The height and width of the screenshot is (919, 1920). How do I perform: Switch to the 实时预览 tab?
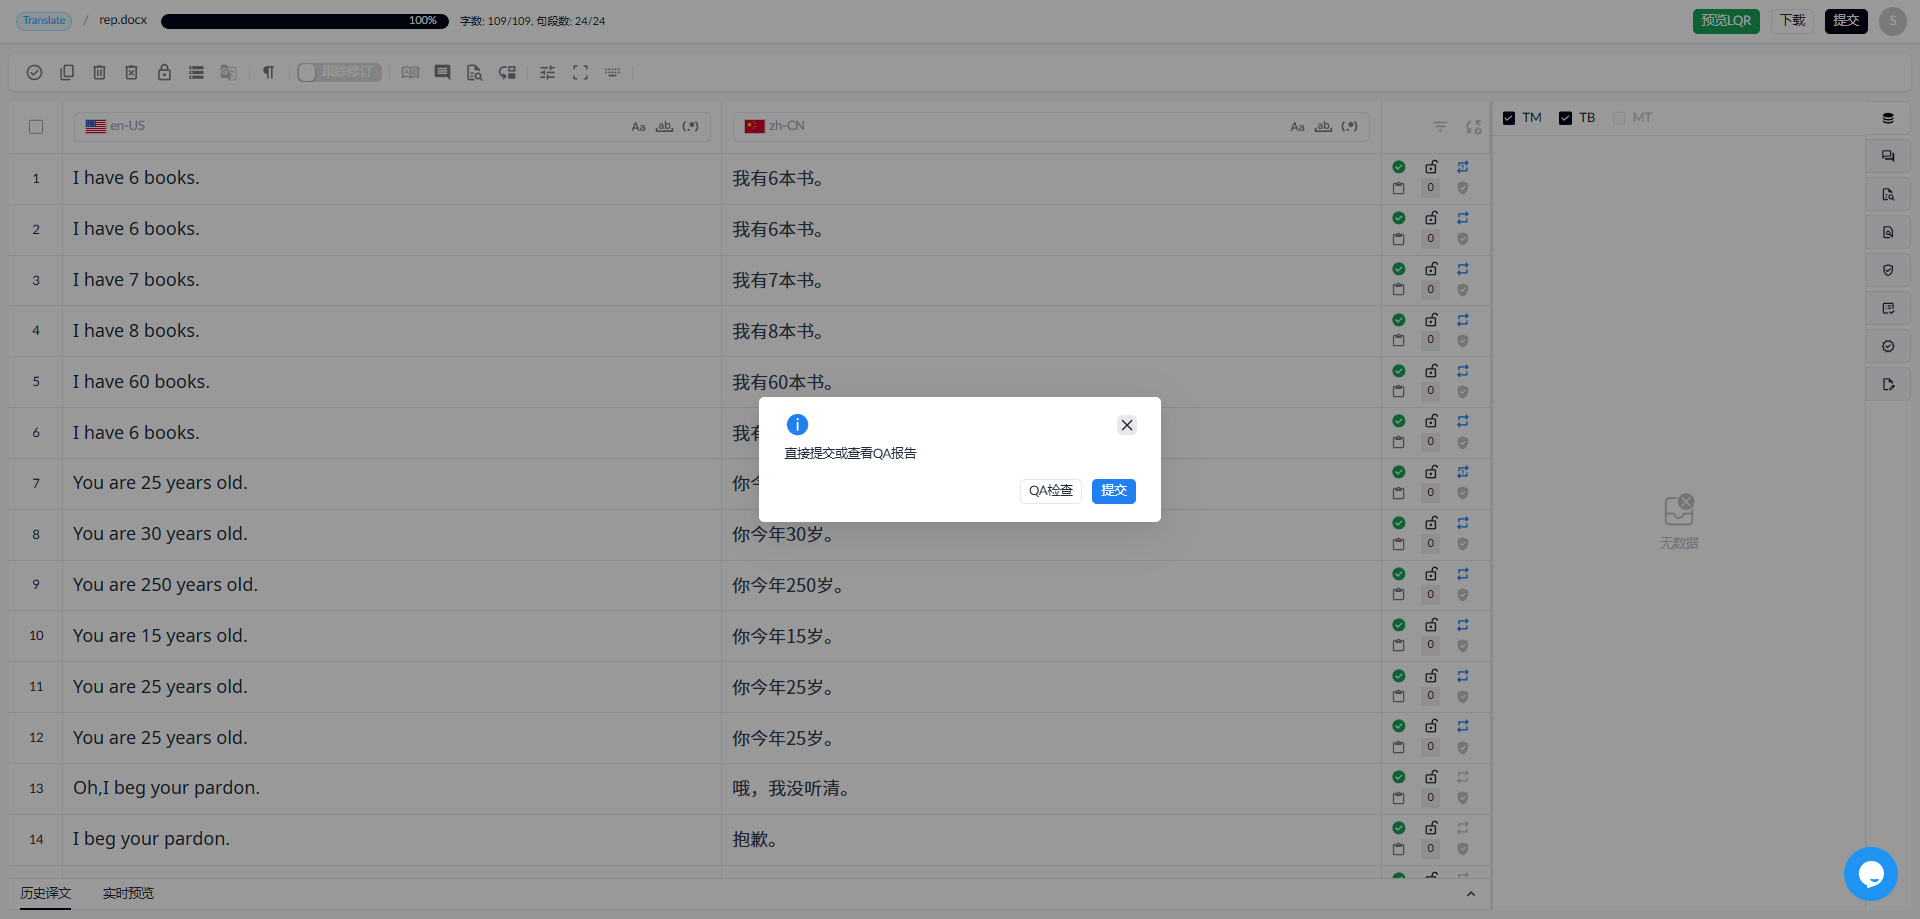[x=128, y=894]
